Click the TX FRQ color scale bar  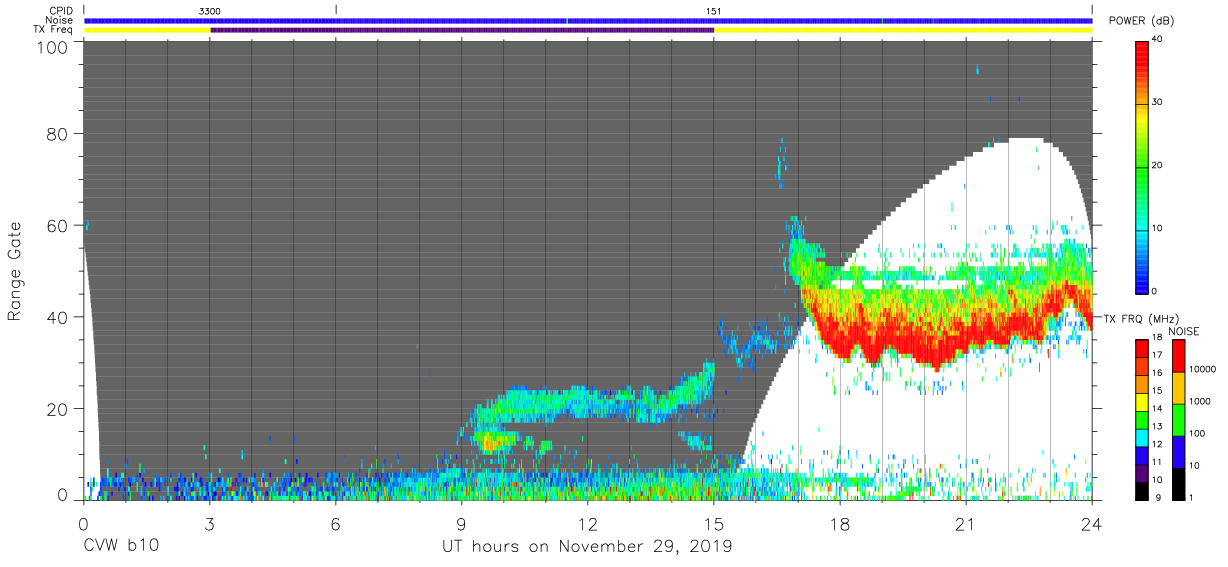pos(1143,419)
